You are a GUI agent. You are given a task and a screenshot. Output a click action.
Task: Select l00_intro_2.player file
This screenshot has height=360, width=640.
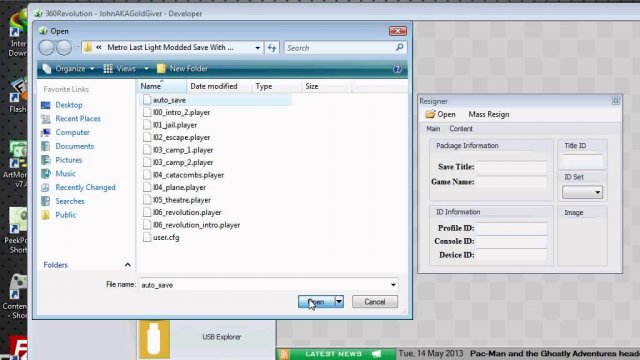(181, 112)
